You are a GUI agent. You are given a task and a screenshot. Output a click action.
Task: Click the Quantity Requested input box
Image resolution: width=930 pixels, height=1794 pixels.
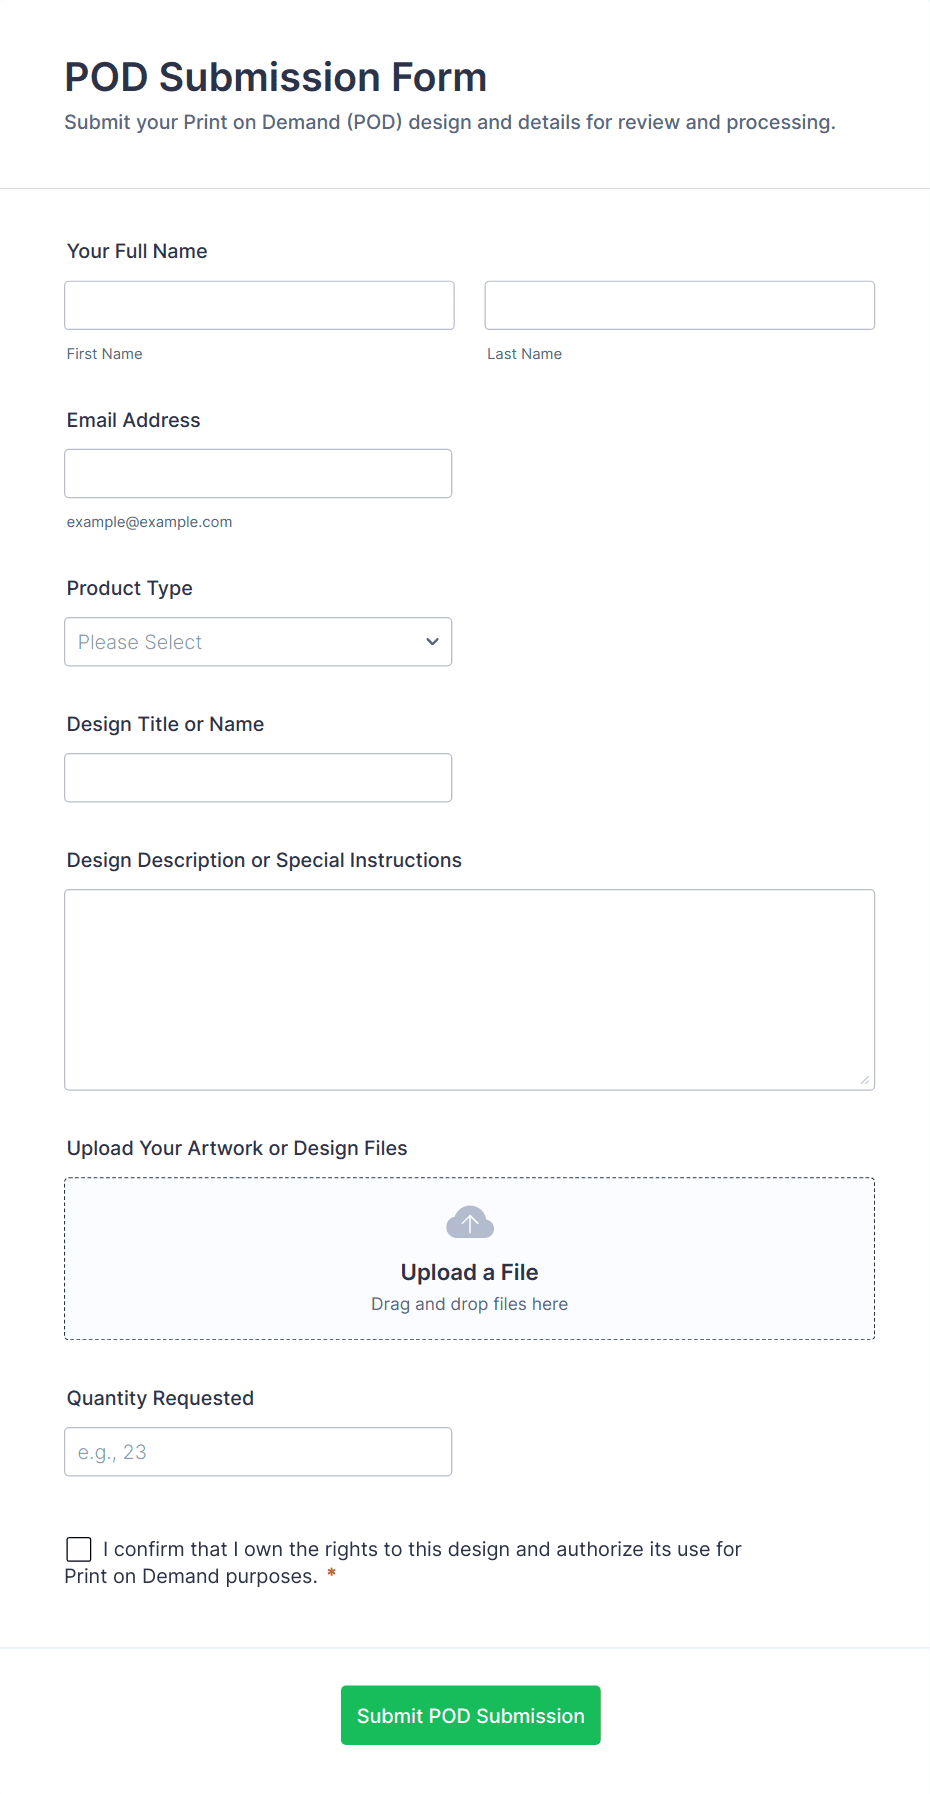258,1452
